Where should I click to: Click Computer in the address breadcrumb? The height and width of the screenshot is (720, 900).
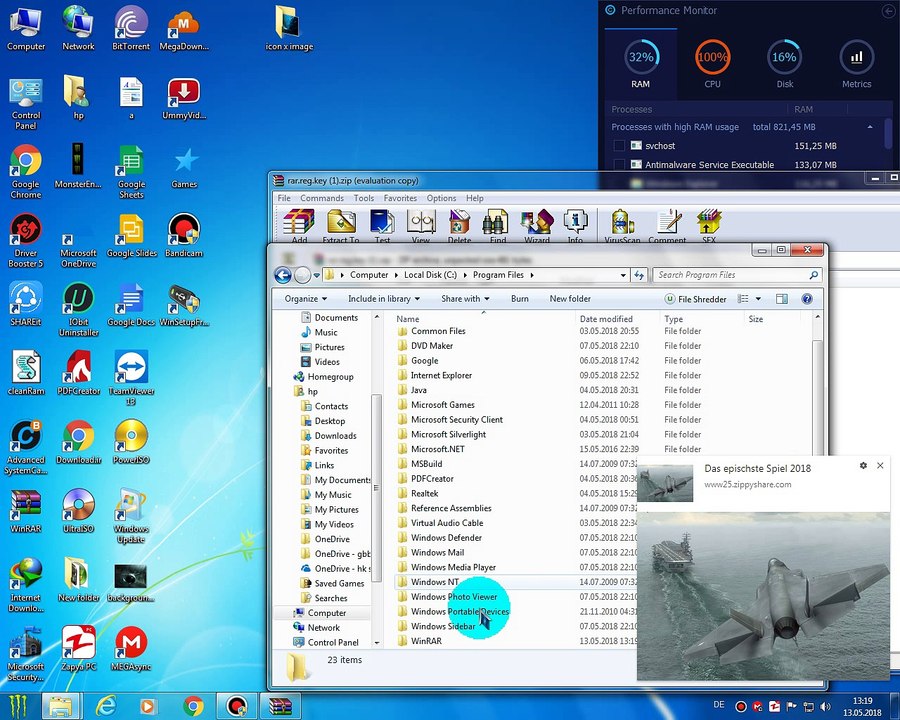click(368, 275)
